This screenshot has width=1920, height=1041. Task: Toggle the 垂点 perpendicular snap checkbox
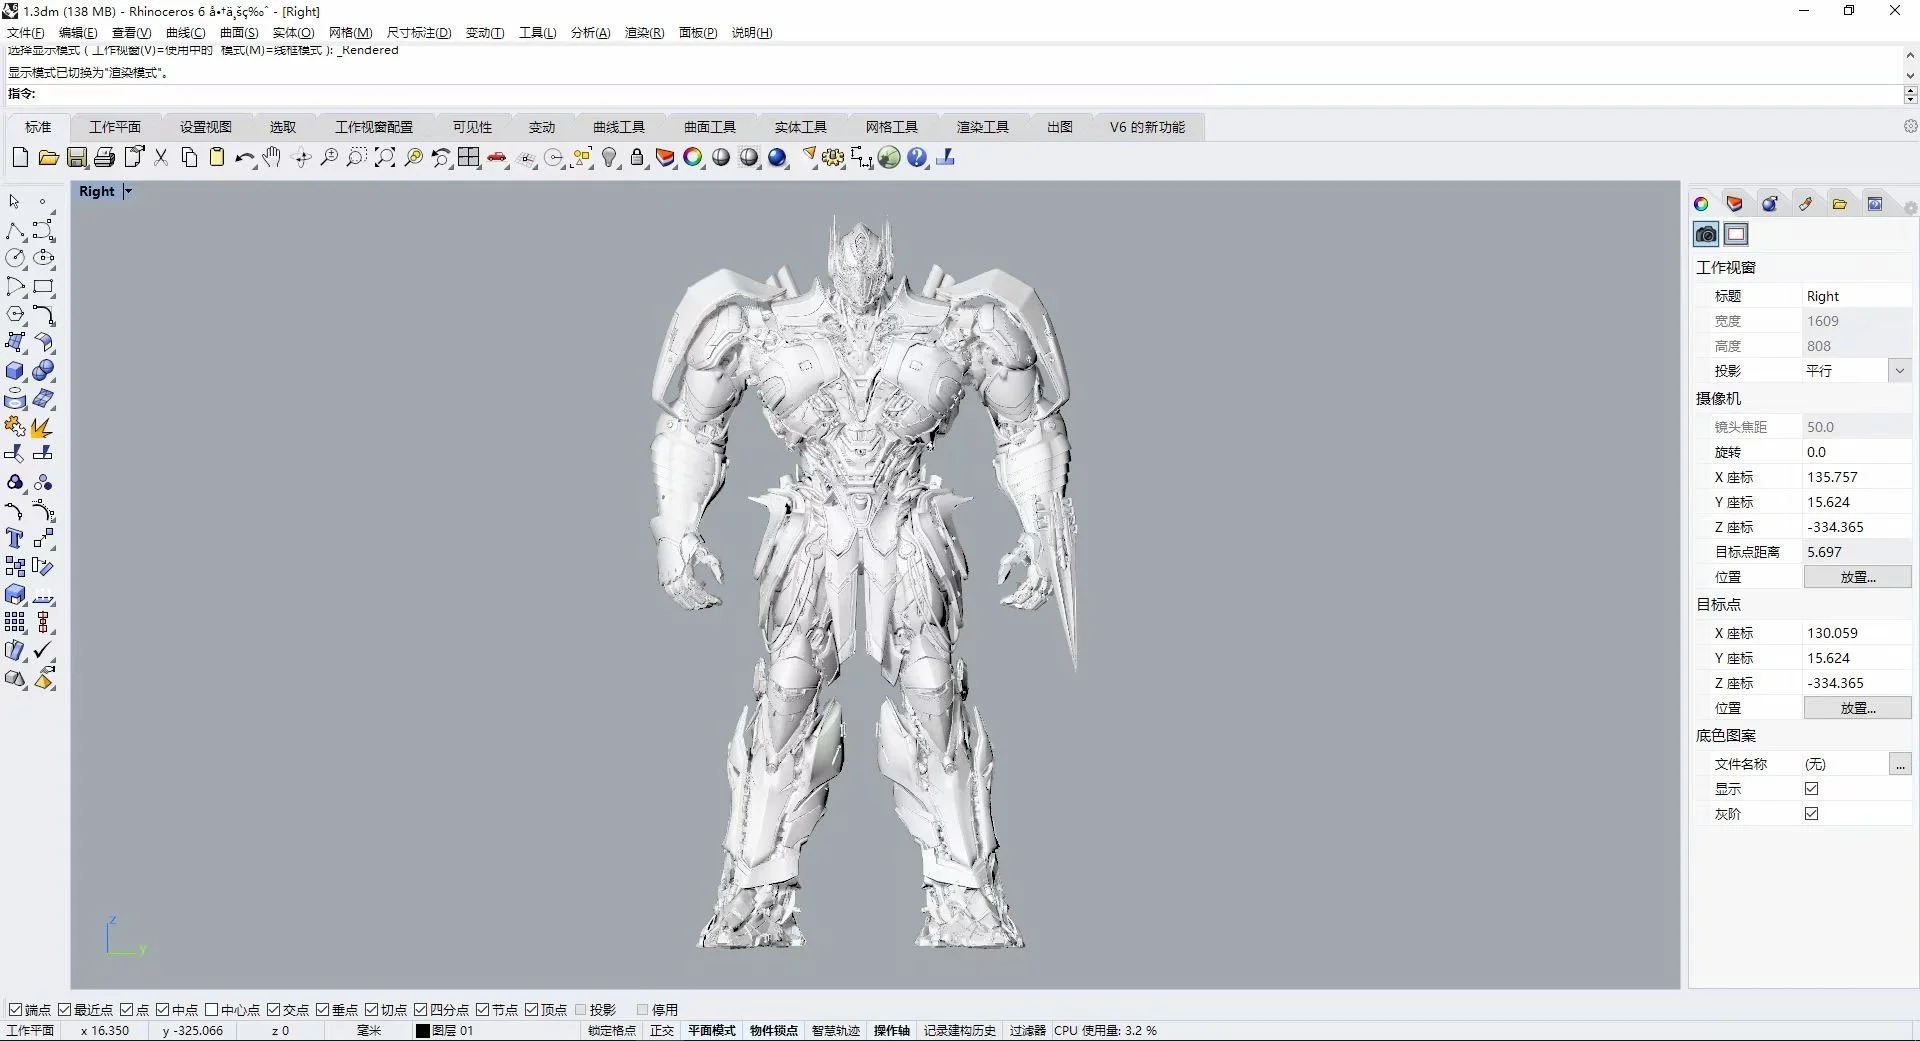(x=323, y=1009)
